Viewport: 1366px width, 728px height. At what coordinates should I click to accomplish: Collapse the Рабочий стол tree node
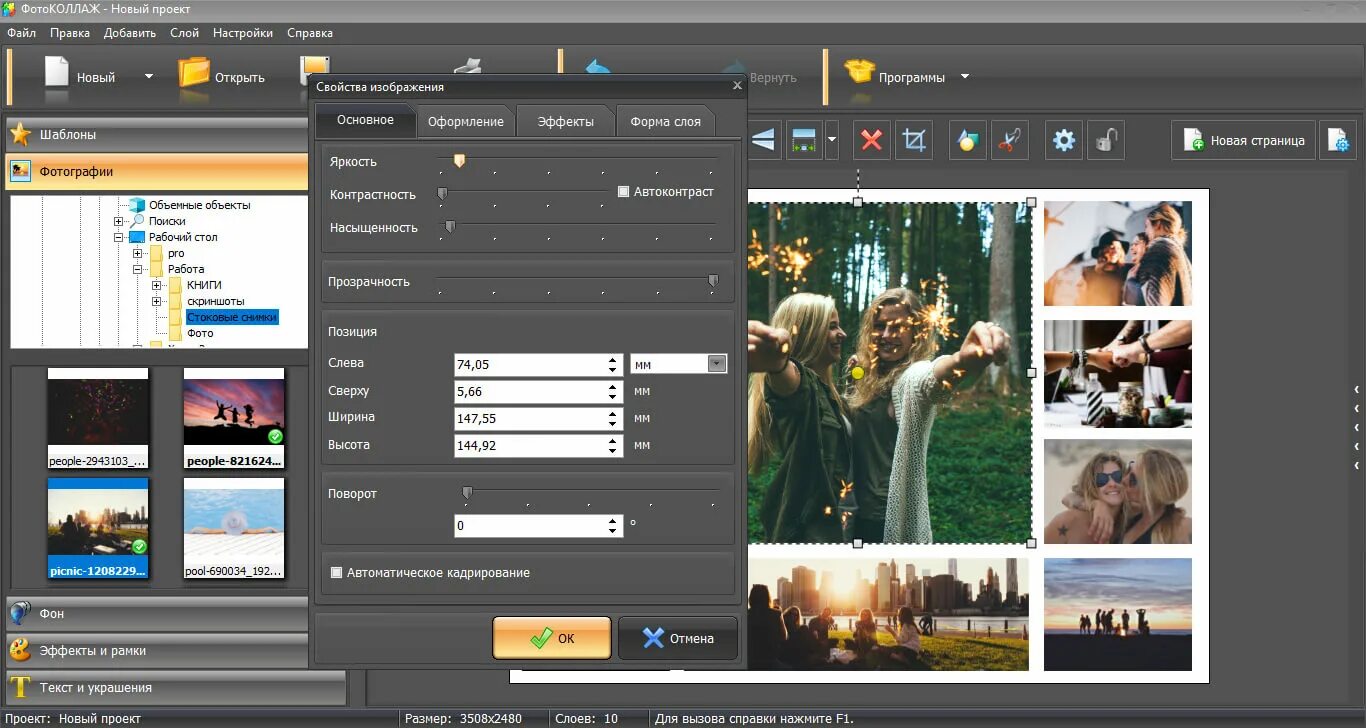118,237
